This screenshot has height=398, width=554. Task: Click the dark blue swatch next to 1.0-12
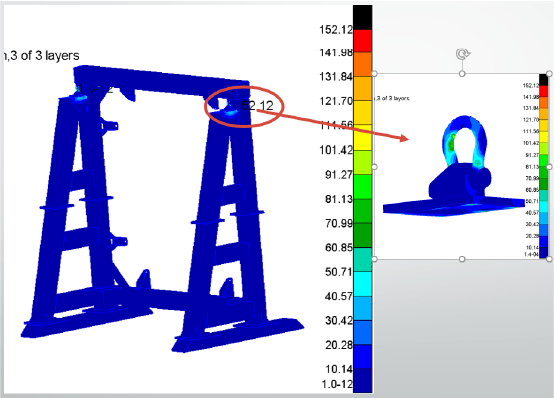click(363, 380)
